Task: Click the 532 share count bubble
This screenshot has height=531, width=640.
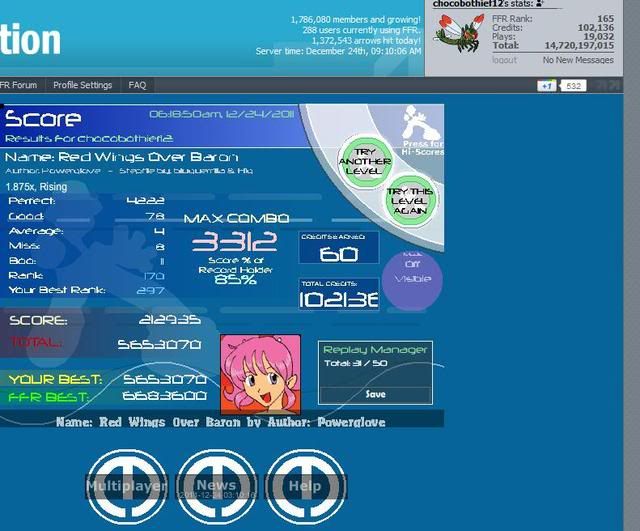Action: point(573,86)
